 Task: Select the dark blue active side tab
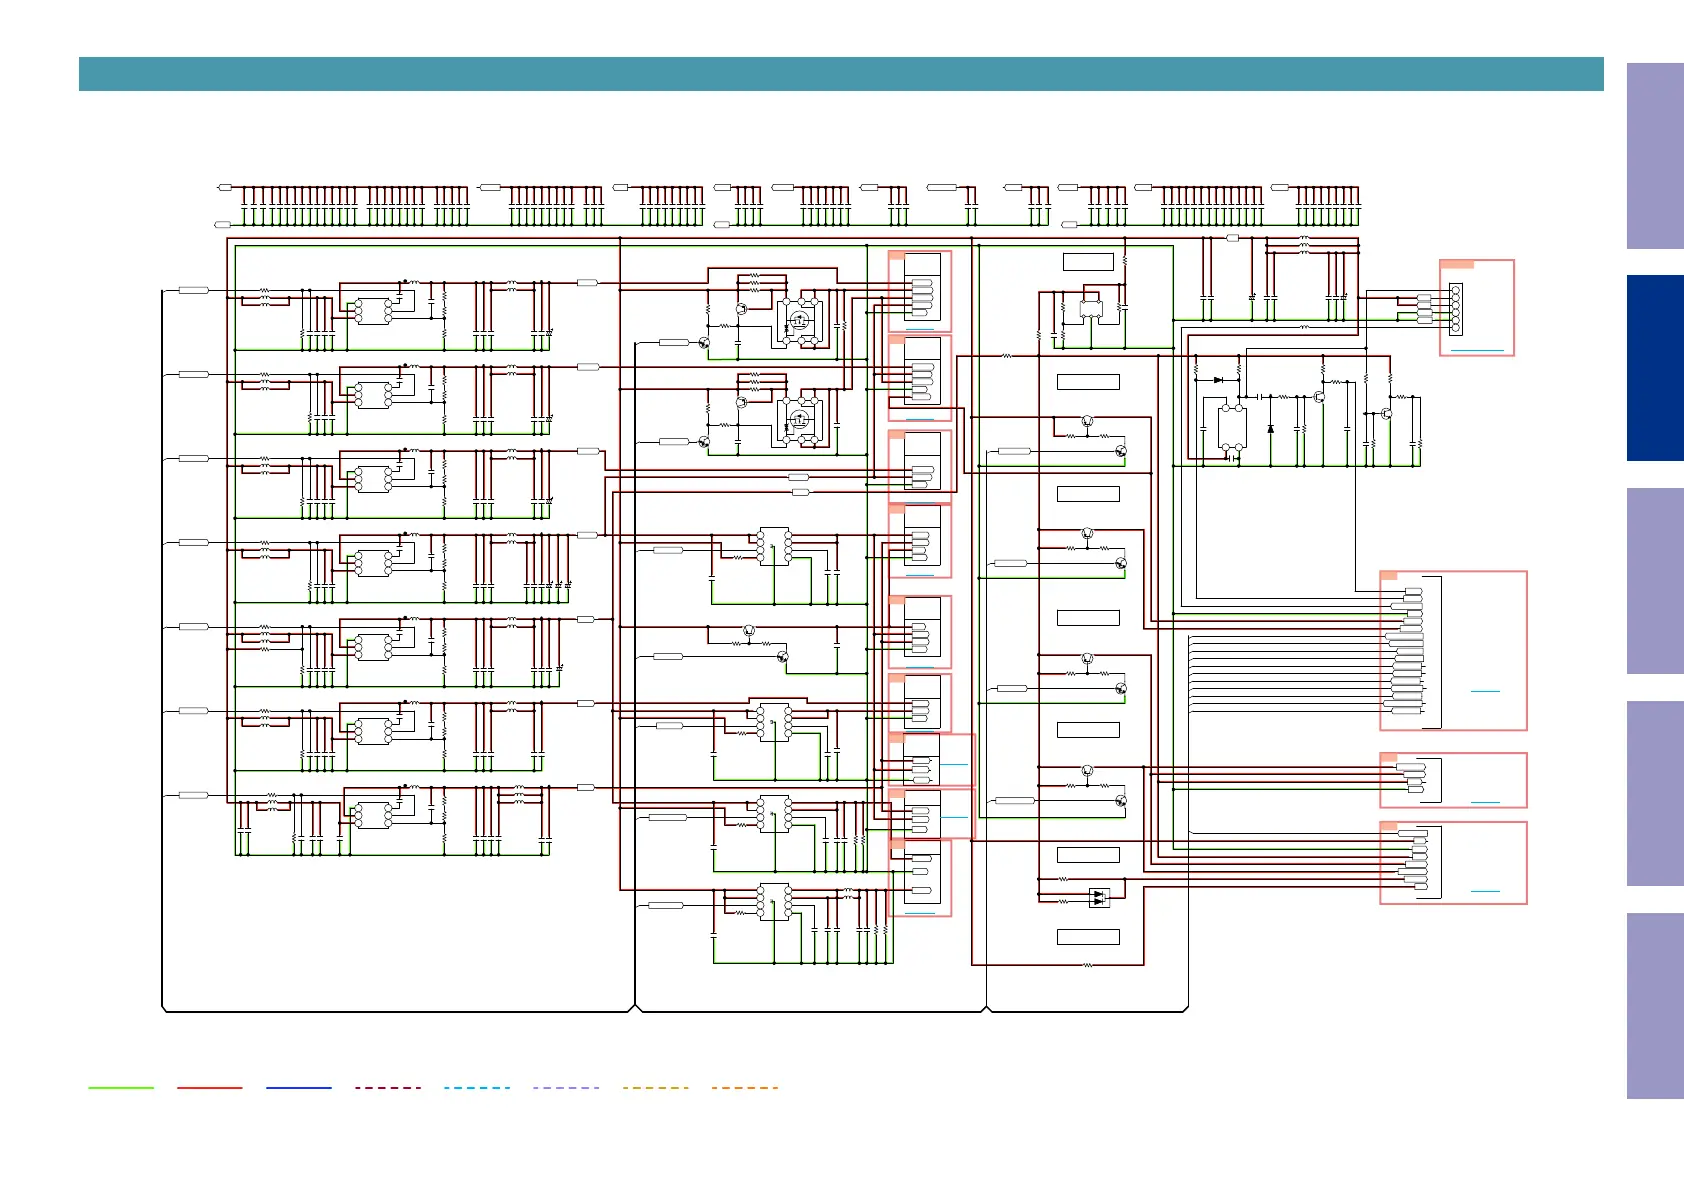(x=1655, y=368)
